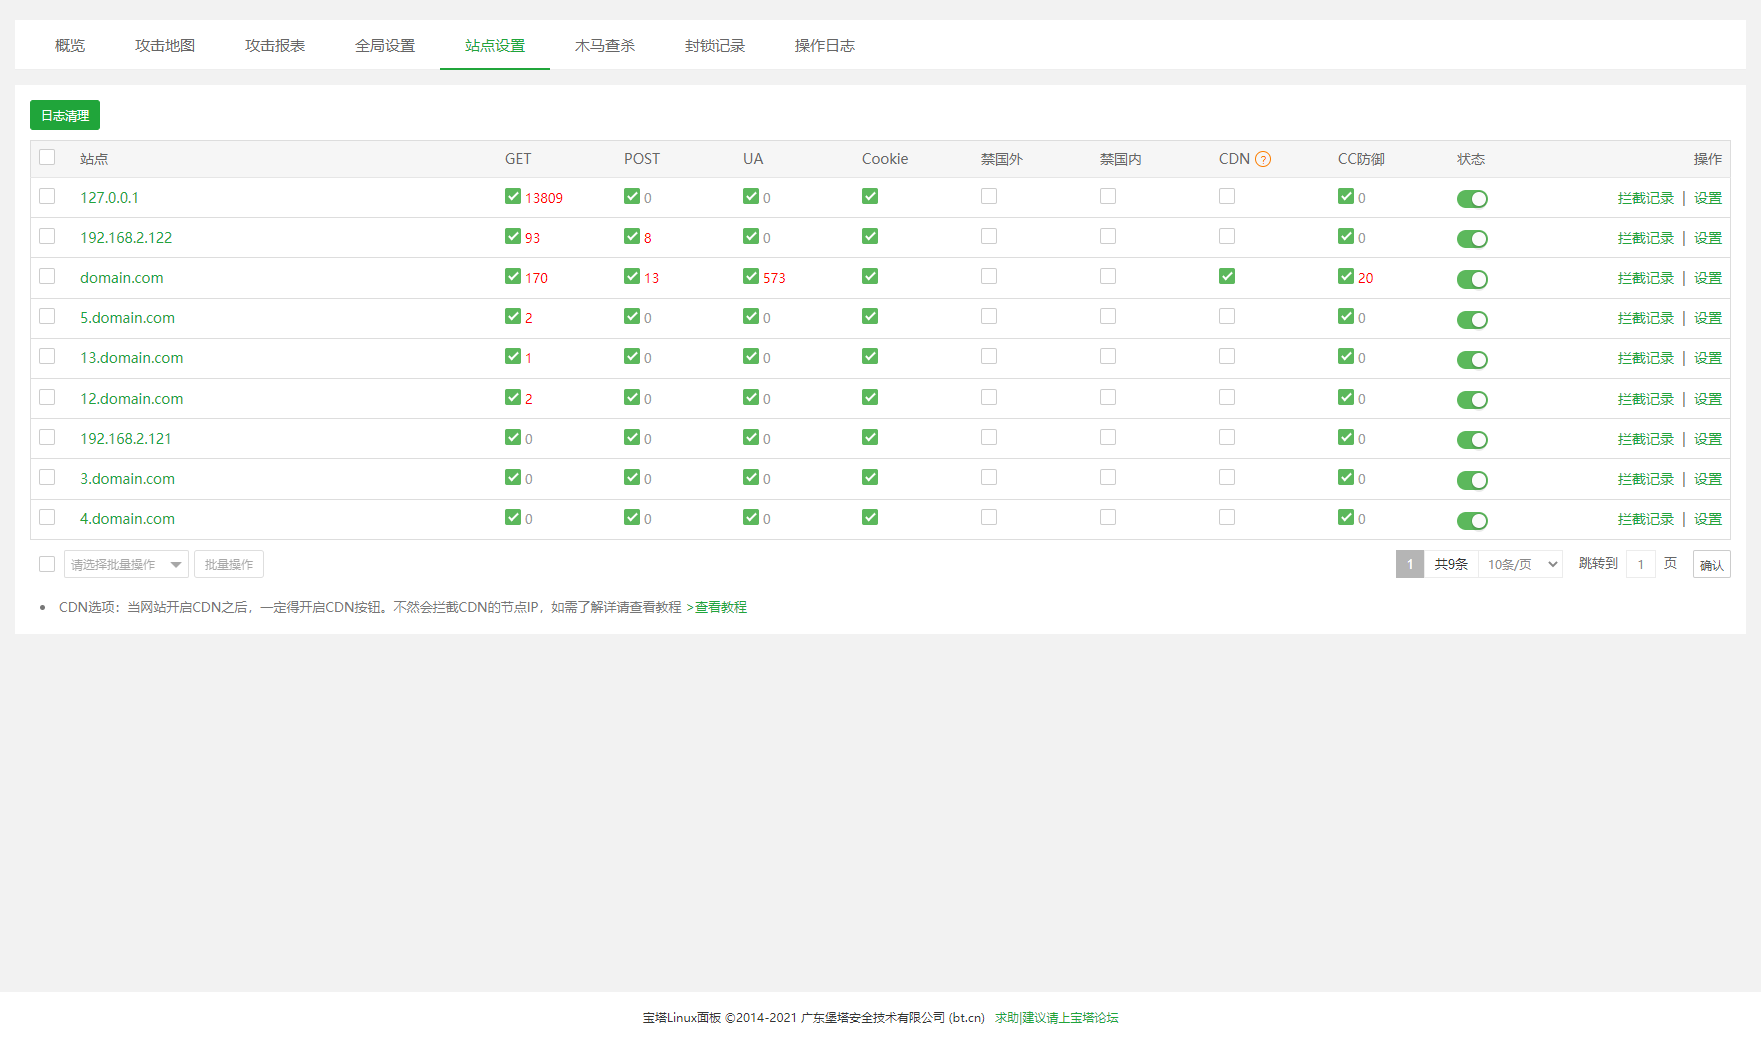Image resolution: width=1761 pixels, height=1042 pixels.
Task: Open 拦截记录 for domain.com
Action: (1645, 278)
